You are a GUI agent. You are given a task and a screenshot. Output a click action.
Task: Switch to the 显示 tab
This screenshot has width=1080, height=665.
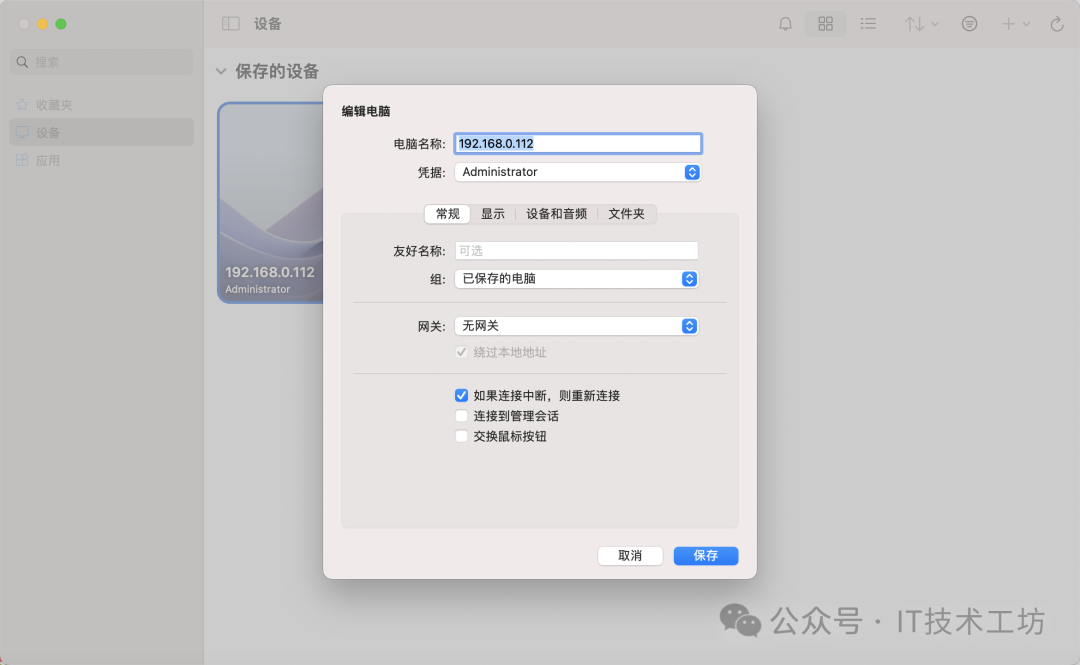493,213
